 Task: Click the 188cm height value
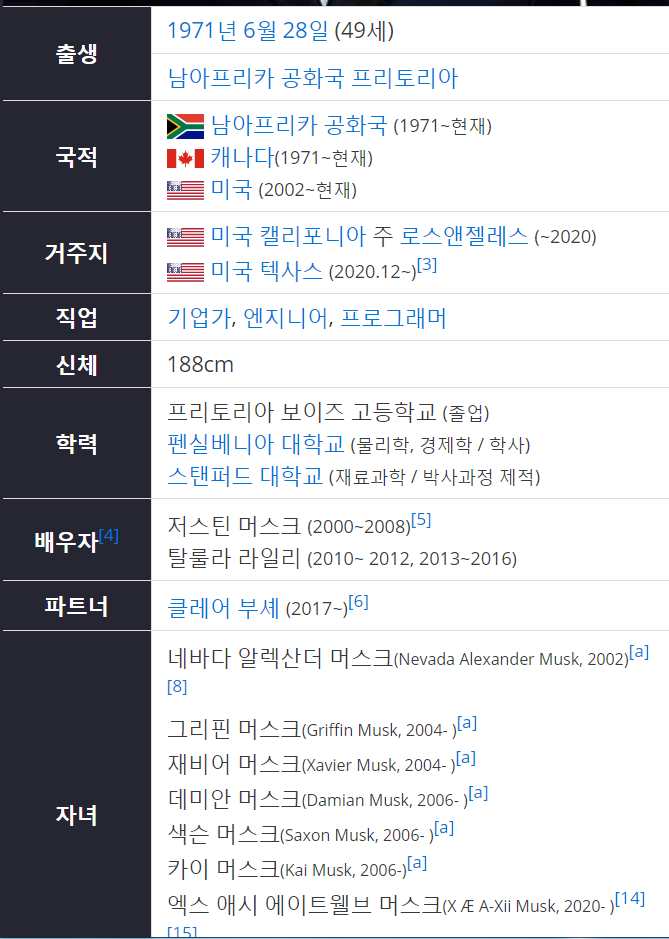coord(201,365)
